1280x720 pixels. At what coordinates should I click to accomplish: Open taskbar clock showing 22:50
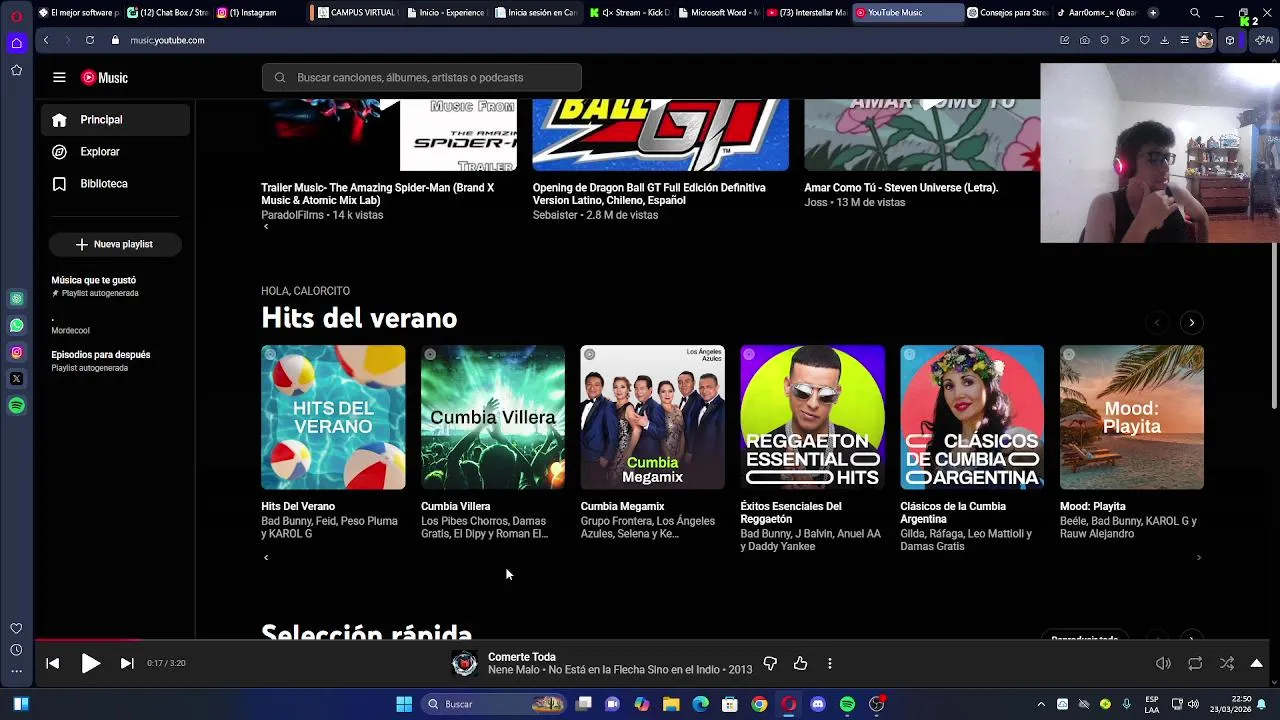point(1229,704)
